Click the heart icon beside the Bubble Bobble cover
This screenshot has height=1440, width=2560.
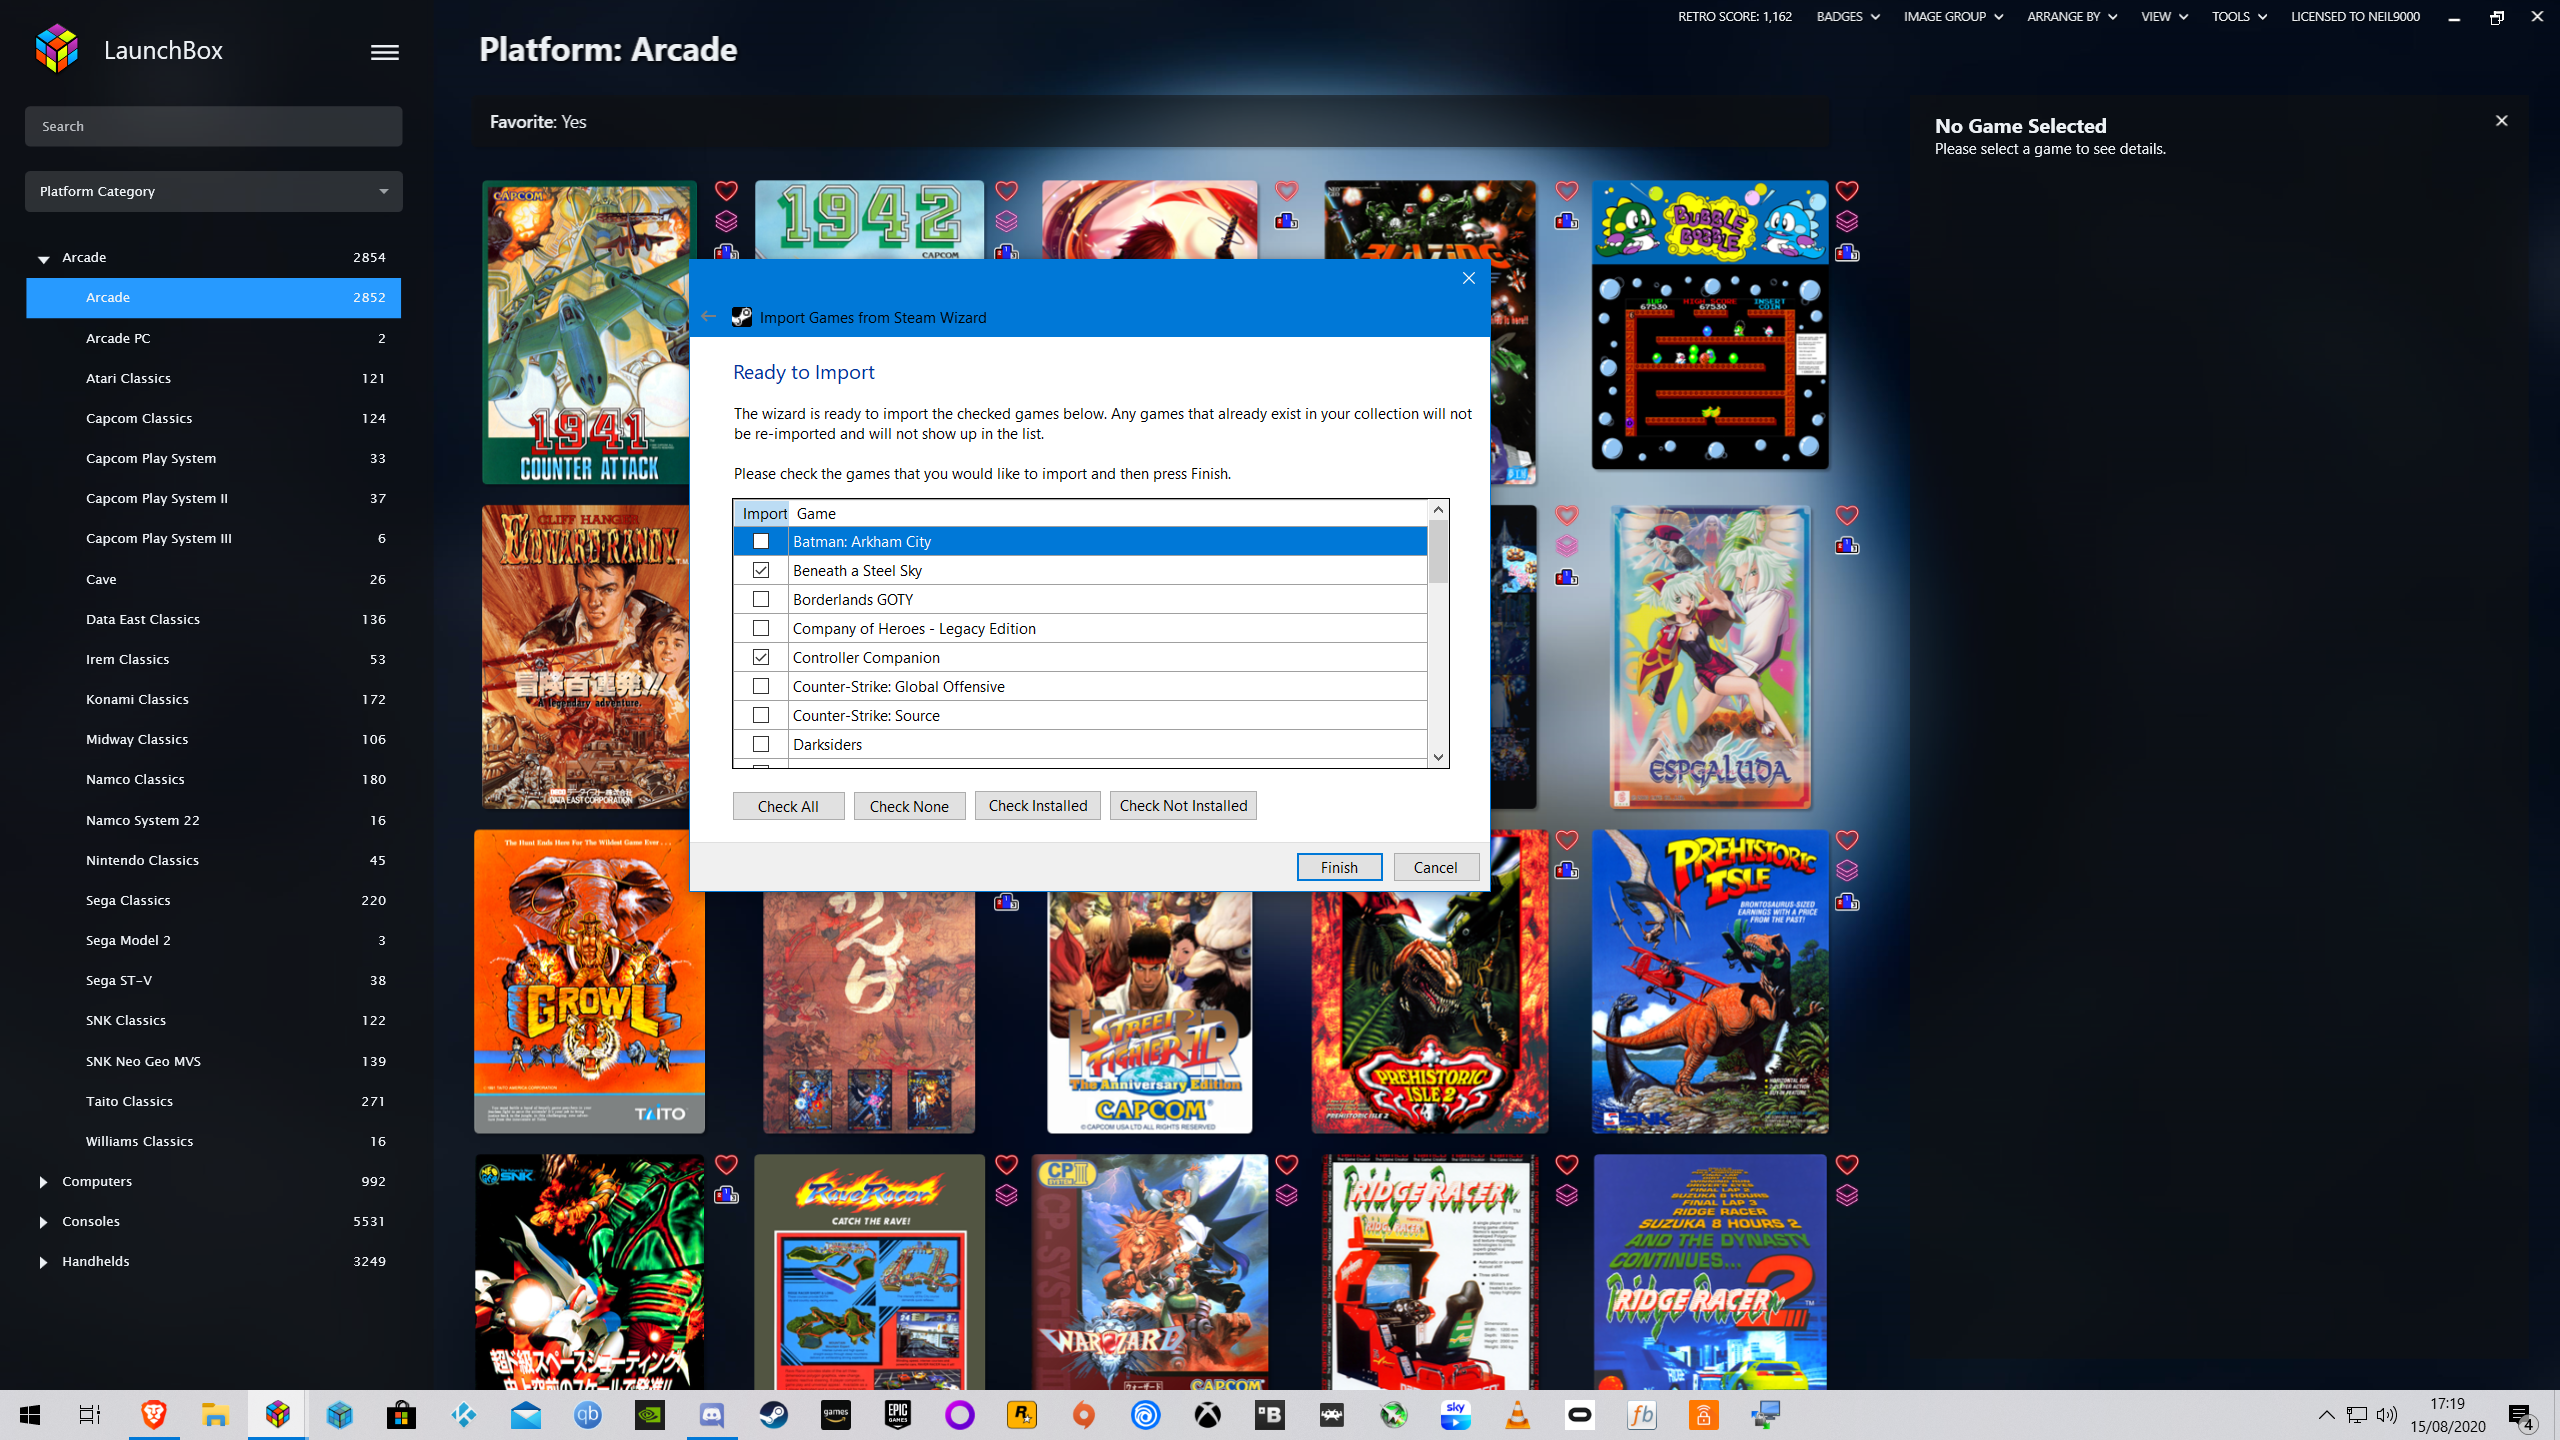1846,191
